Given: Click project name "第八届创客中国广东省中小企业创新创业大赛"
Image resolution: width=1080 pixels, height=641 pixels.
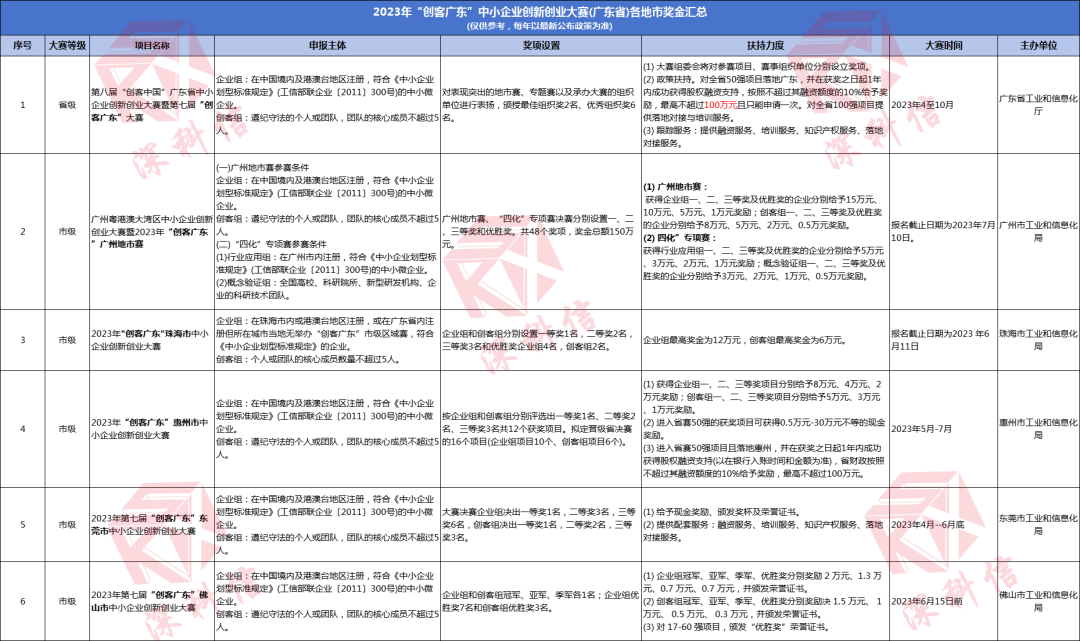Looking at the screenshot, I should coord(152,105).
